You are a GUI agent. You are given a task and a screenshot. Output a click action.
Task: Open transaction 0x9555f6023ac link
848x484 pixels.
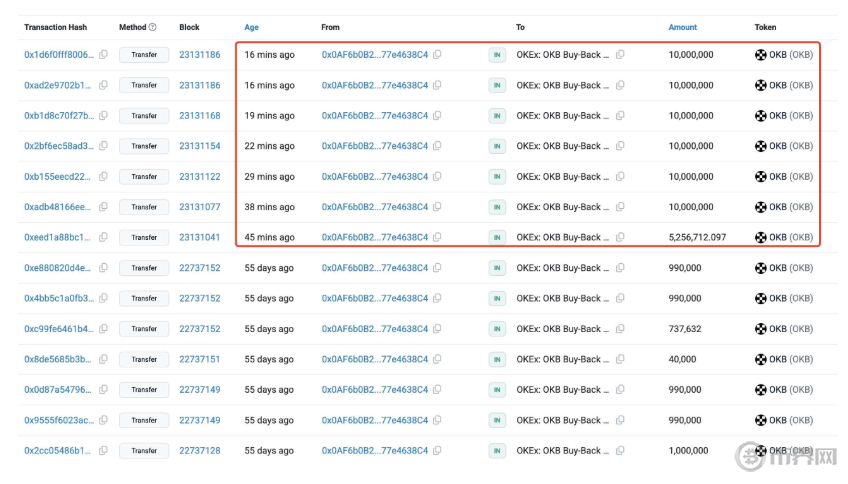(x=58, y=420)
